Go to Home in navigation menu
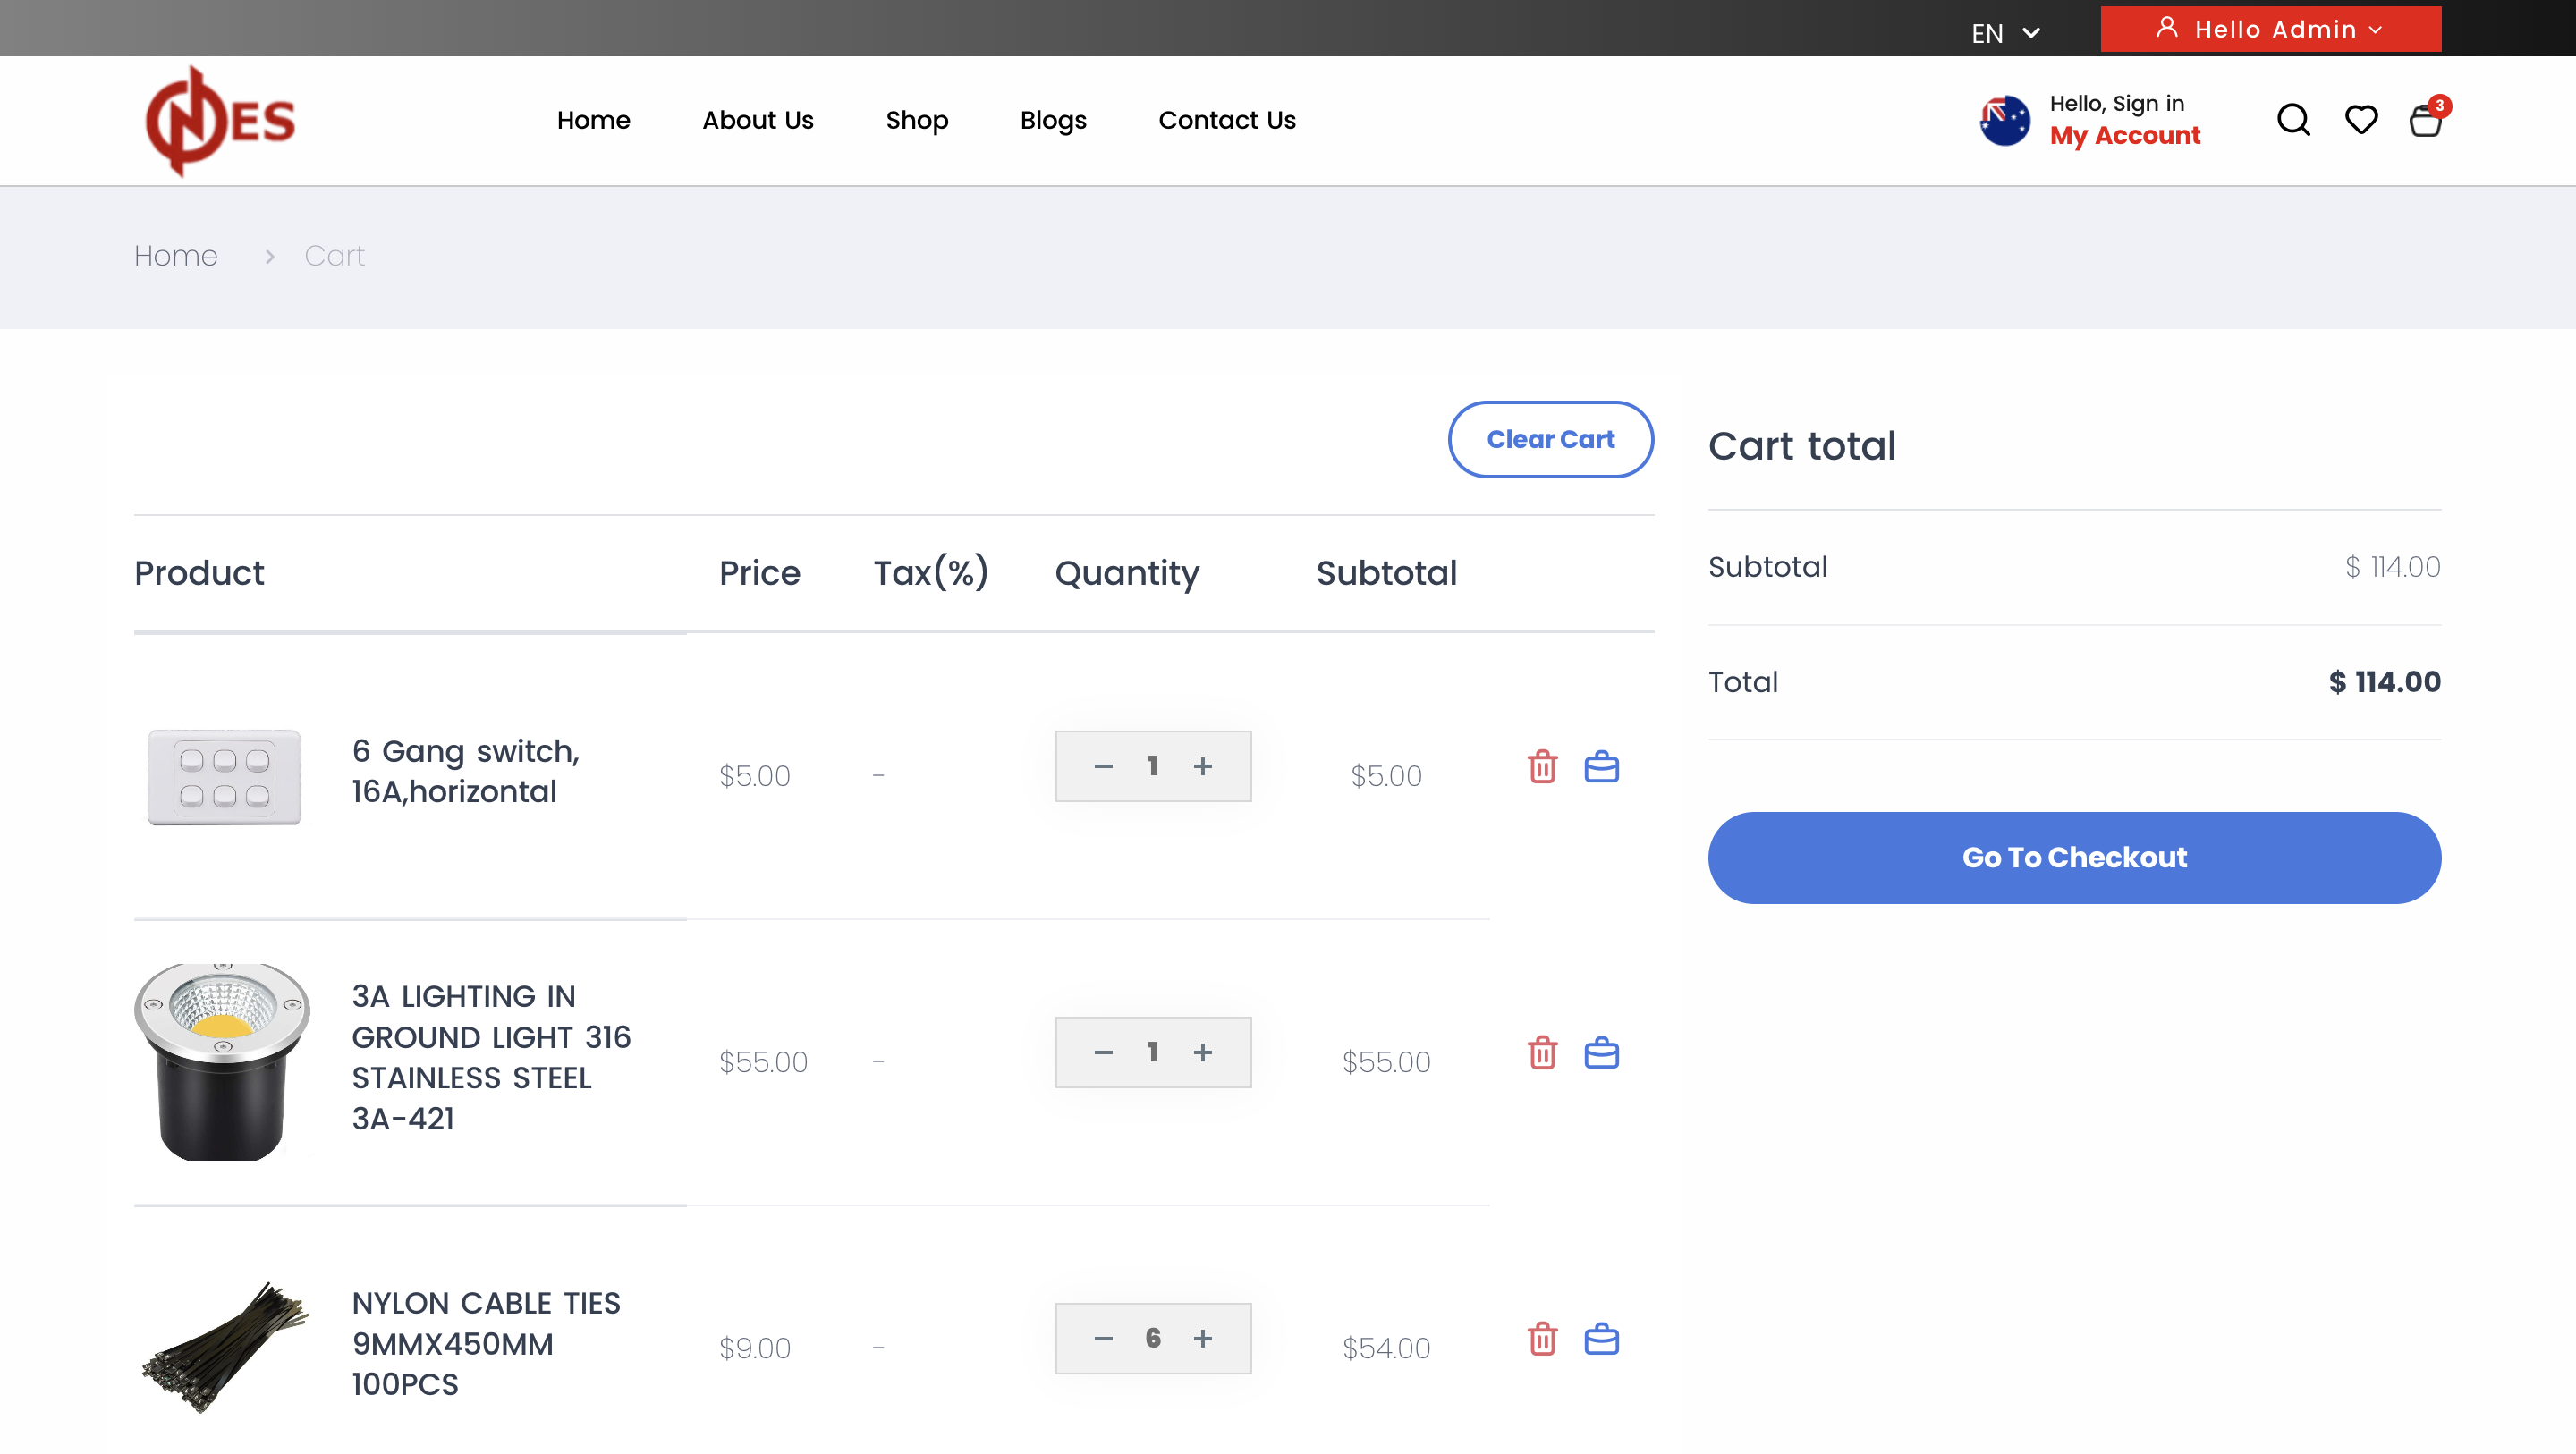Viewport: 2576px width, 1454px height. (x=593, y=120)
